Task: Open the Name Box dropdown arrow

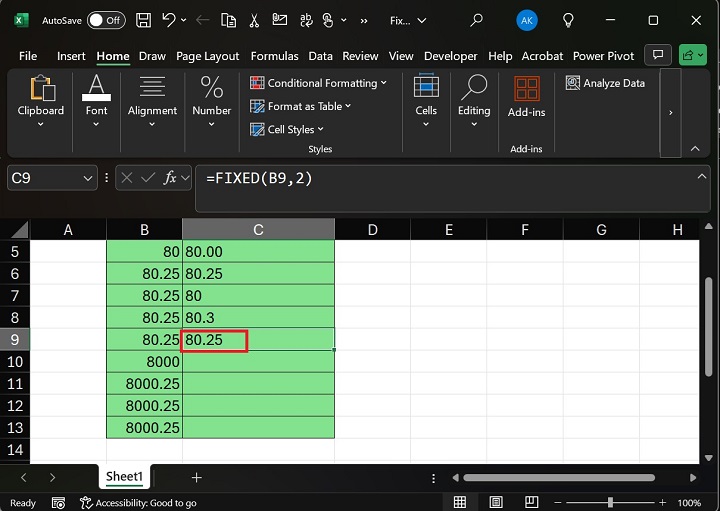Action: 86,178
